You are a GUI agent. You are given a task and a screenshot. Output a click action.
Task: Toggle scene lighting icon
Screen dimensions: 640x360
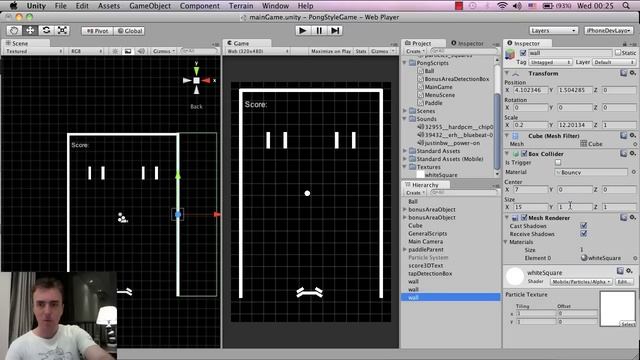click(116, 51)
